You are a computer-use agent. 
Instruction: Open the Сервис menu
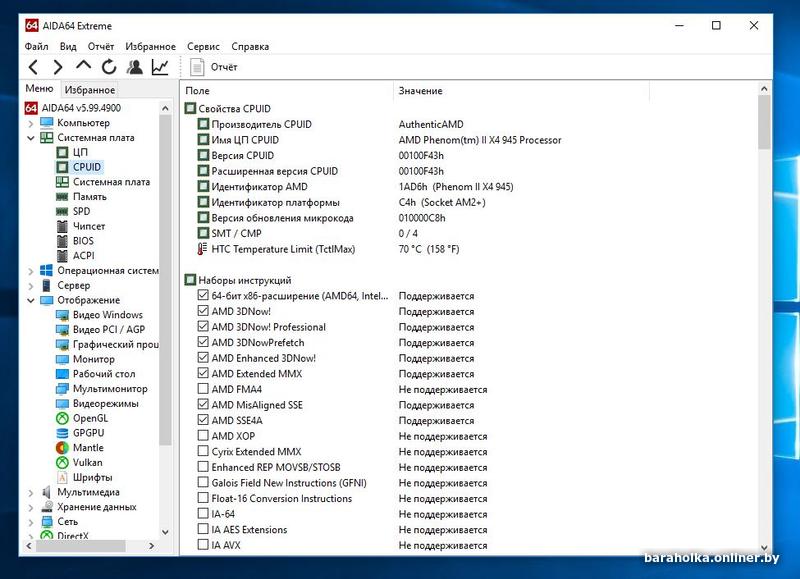click(x=203, y=46)
